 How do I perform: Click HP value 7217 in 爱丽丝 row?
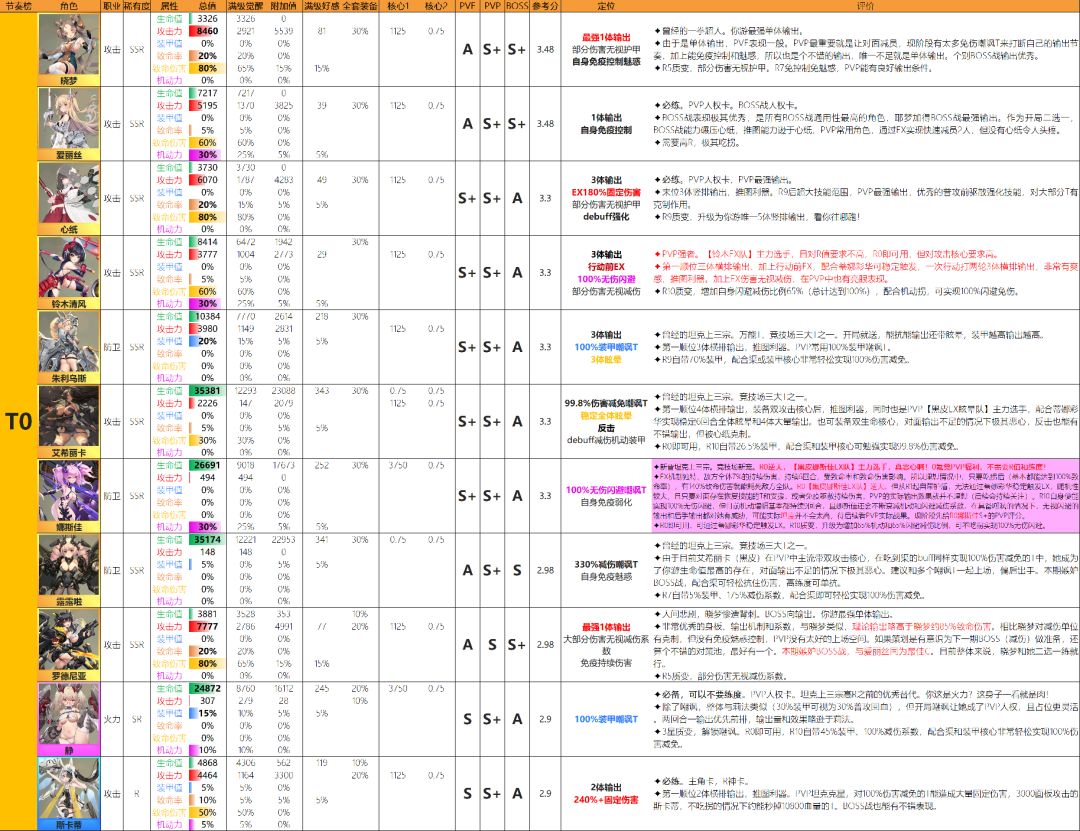[x=207, y=93]
